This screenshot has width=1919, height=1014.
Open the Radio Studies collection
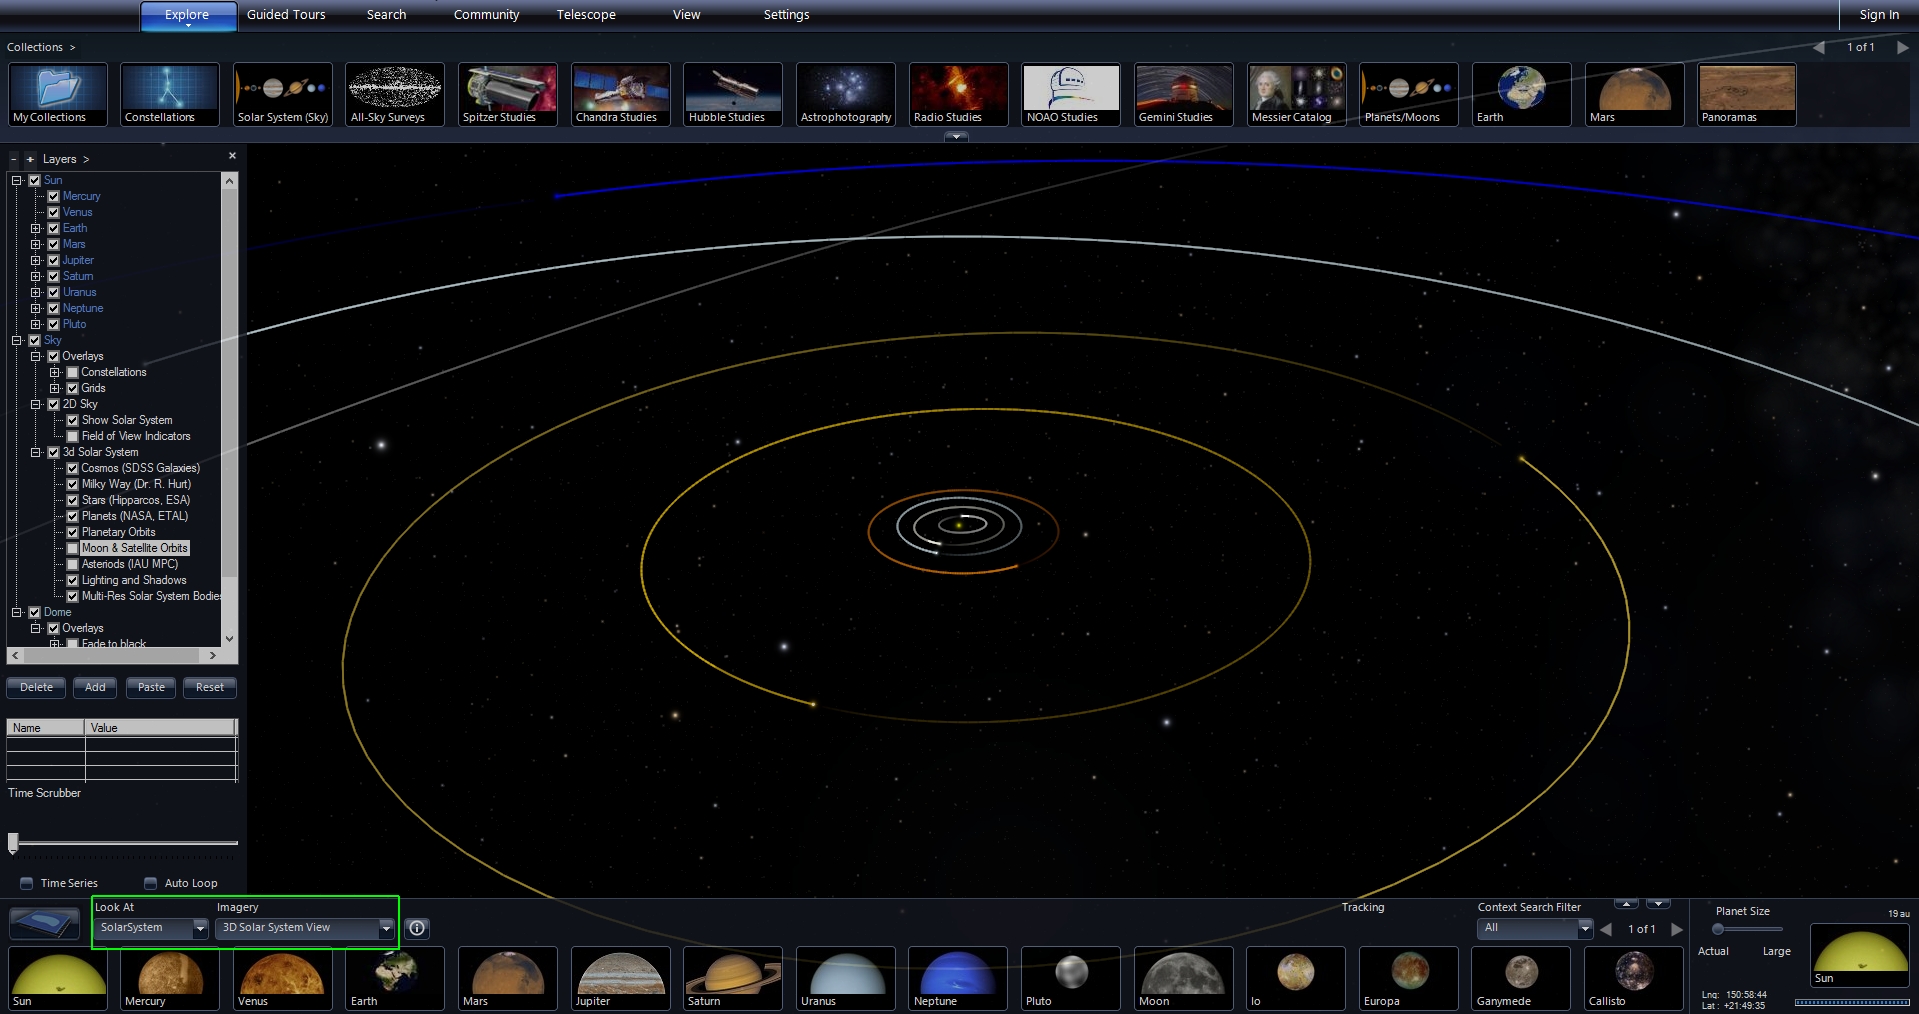pyautogui.click(x=959, y=95)
